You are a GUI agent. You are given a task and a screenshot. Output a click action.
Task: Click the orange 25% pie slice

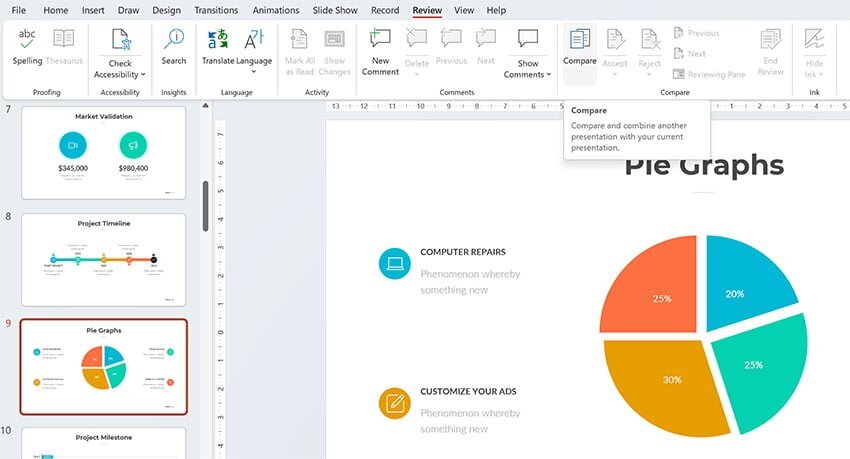[653, 291]
